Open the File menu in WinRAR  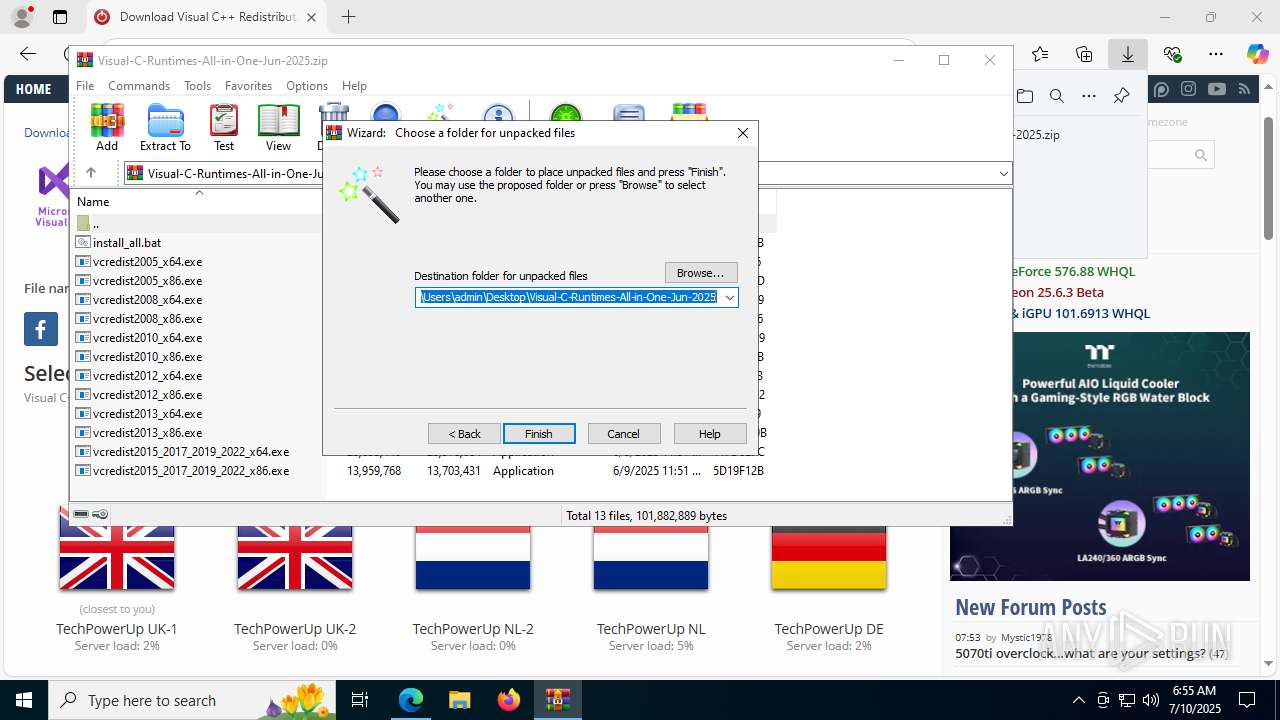pyautogui.click(x=85, y=86)
